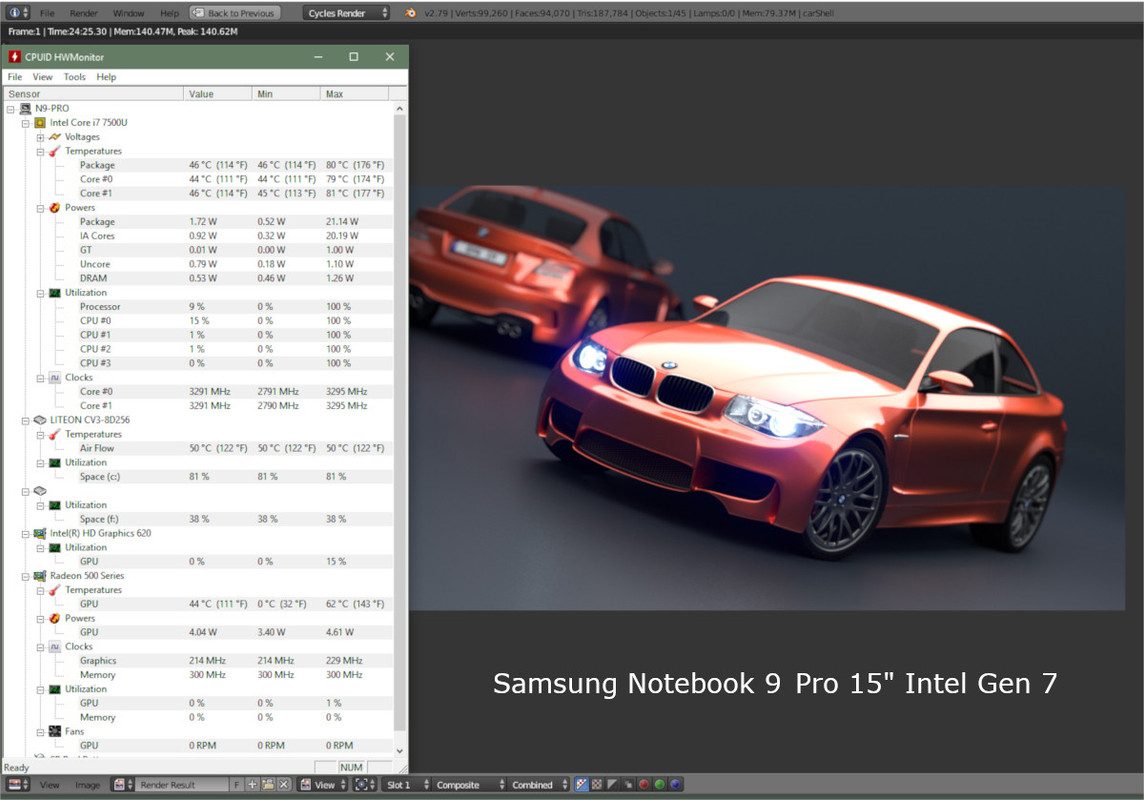
Task: Click the Blender logo in the info header
Action: click(x=411, y=12)
